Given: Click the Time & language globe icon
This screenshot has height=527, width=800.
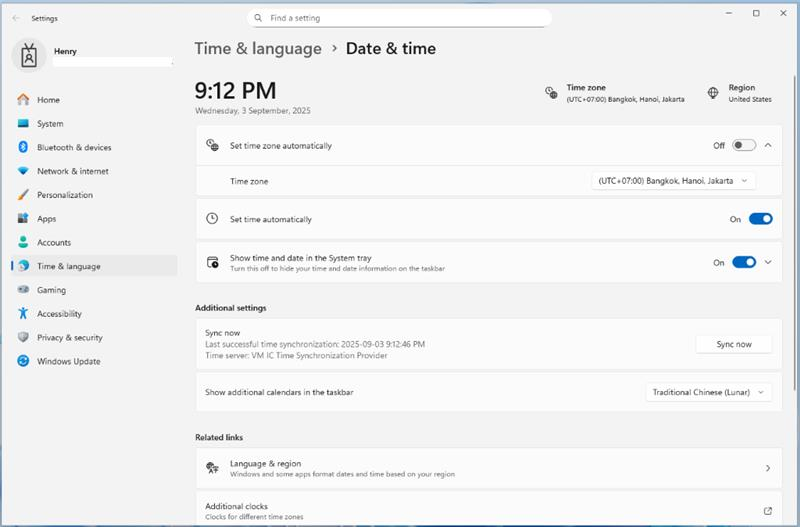Looking at the screenshot, I should (23, 266).
